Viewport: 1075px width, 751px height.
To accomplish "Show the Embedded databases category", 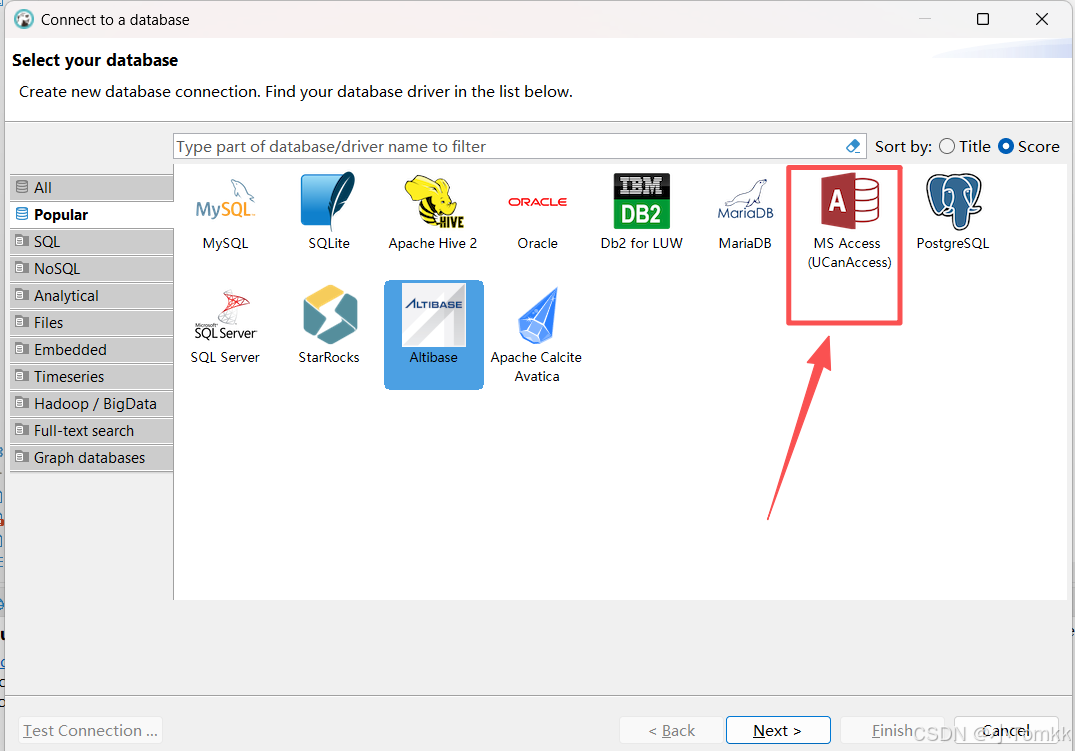I will coord(92,350).
